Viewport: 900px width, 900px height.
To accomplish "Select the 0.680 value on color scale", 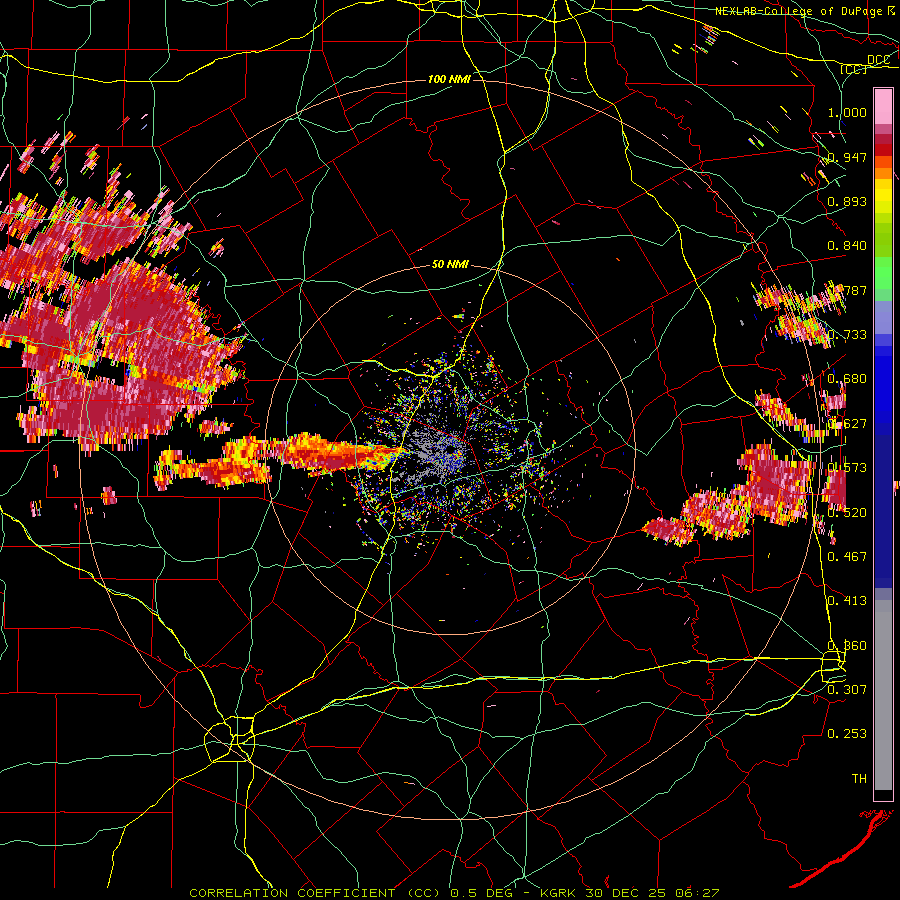I will 847,379.
